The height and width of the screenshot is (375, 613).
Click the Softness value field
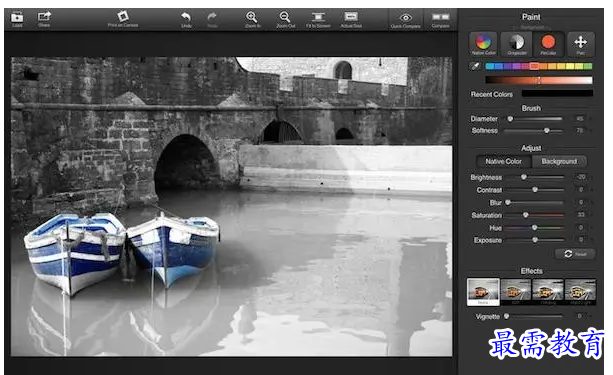click(580, 130)
